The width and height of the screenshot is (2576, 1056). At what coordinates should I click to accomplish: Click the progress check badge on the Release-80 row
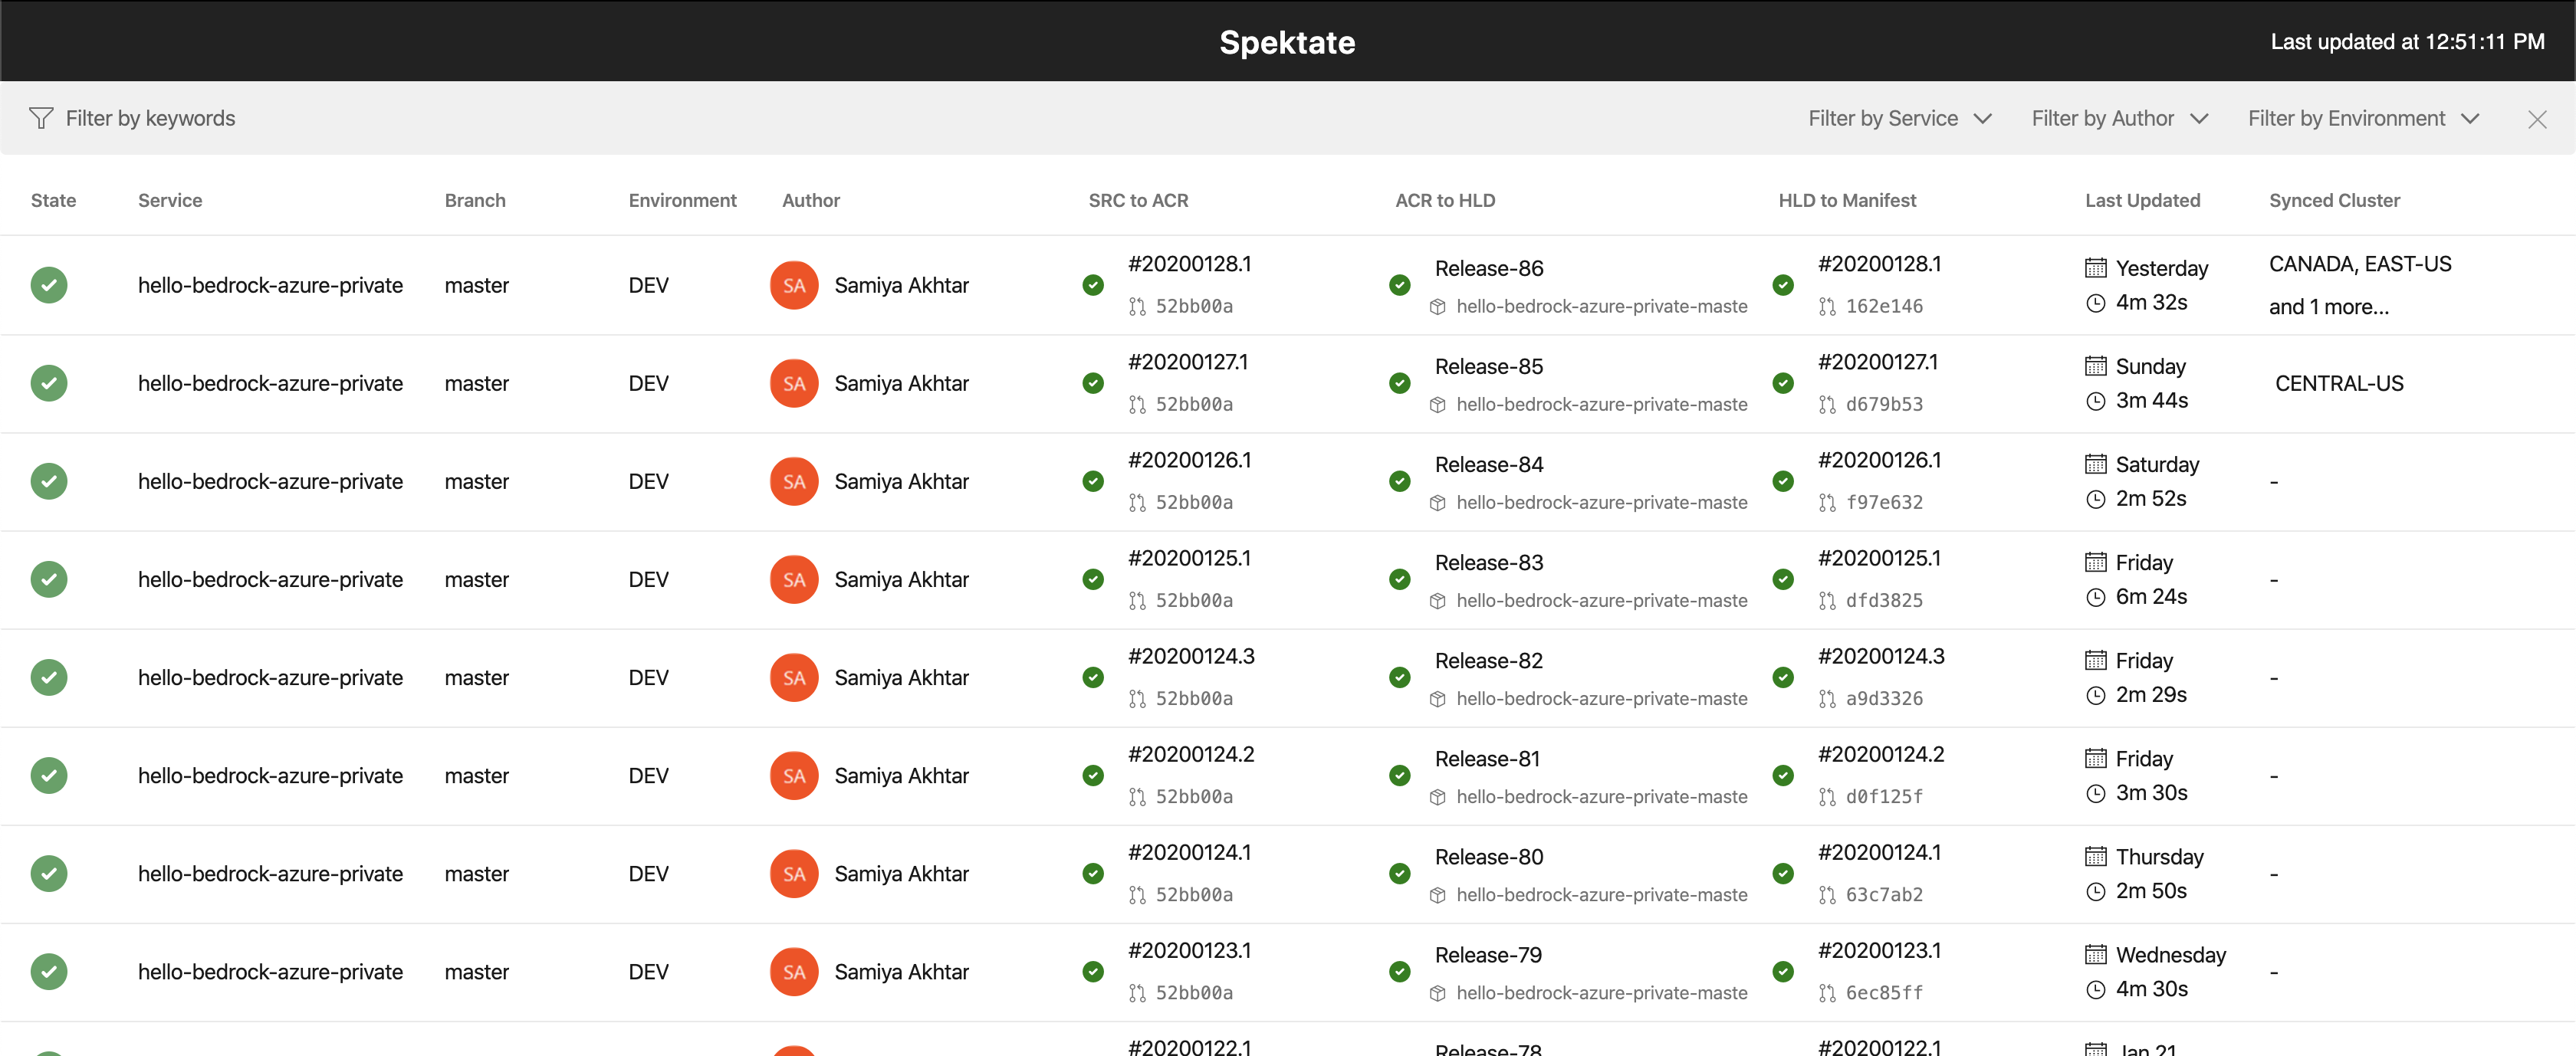coord(1399,872)
